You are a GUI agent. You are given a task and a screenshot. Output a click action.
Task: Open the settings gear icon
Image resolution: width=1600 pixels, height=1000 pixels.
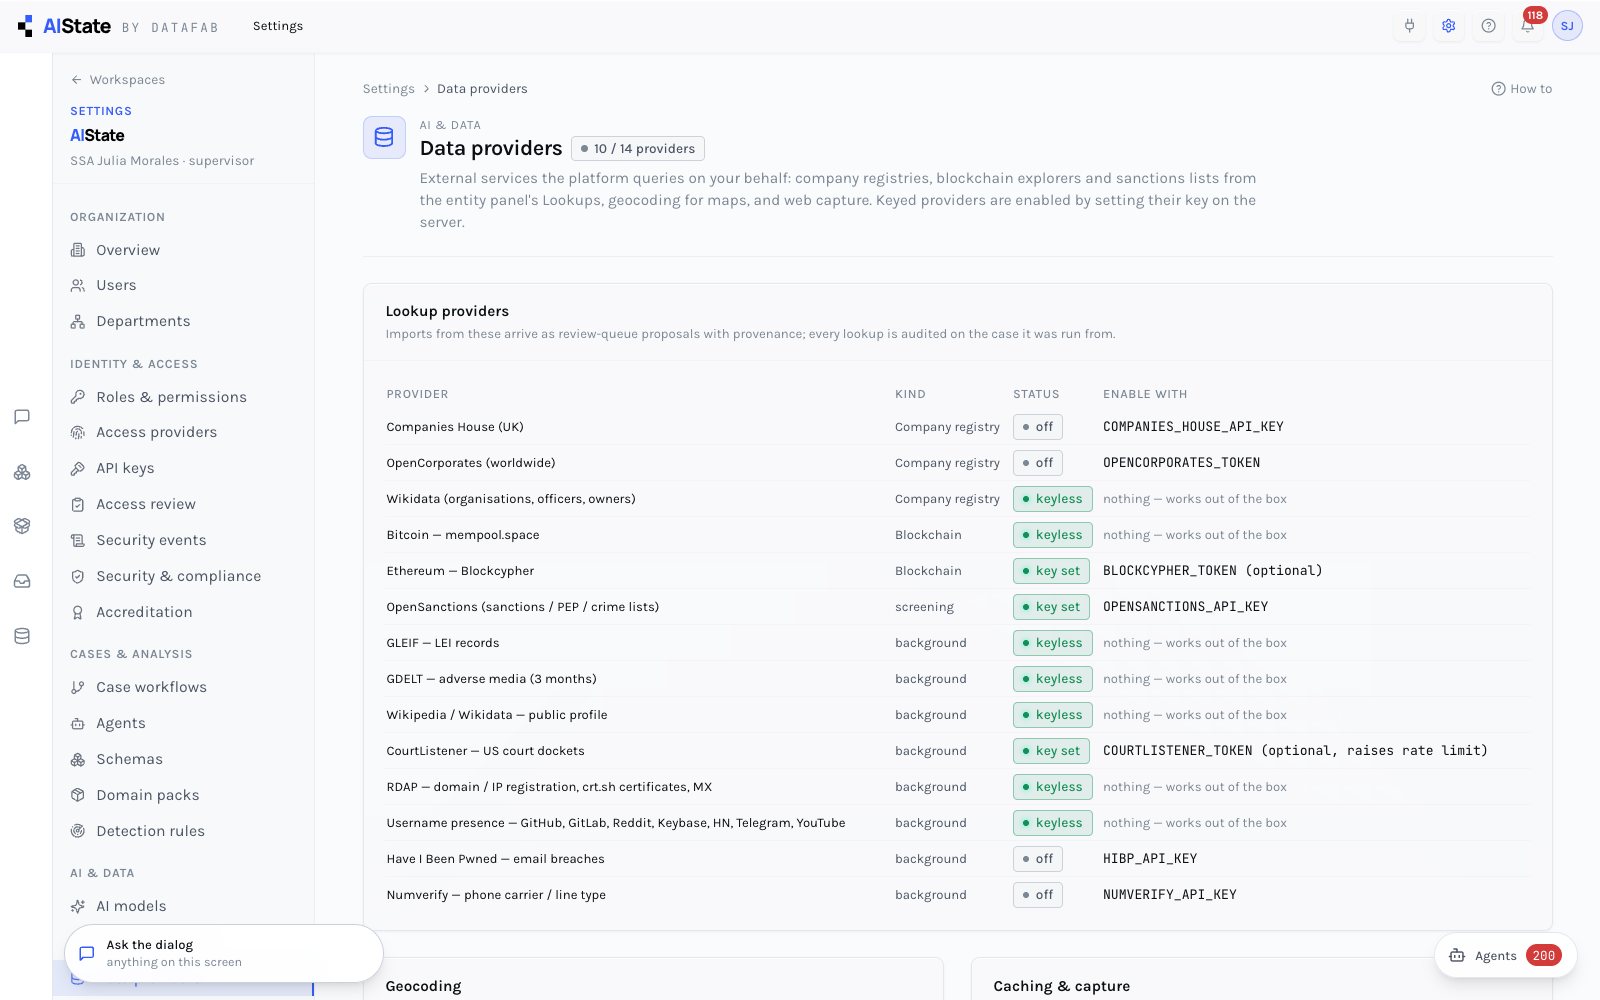tap(1448, 26)
